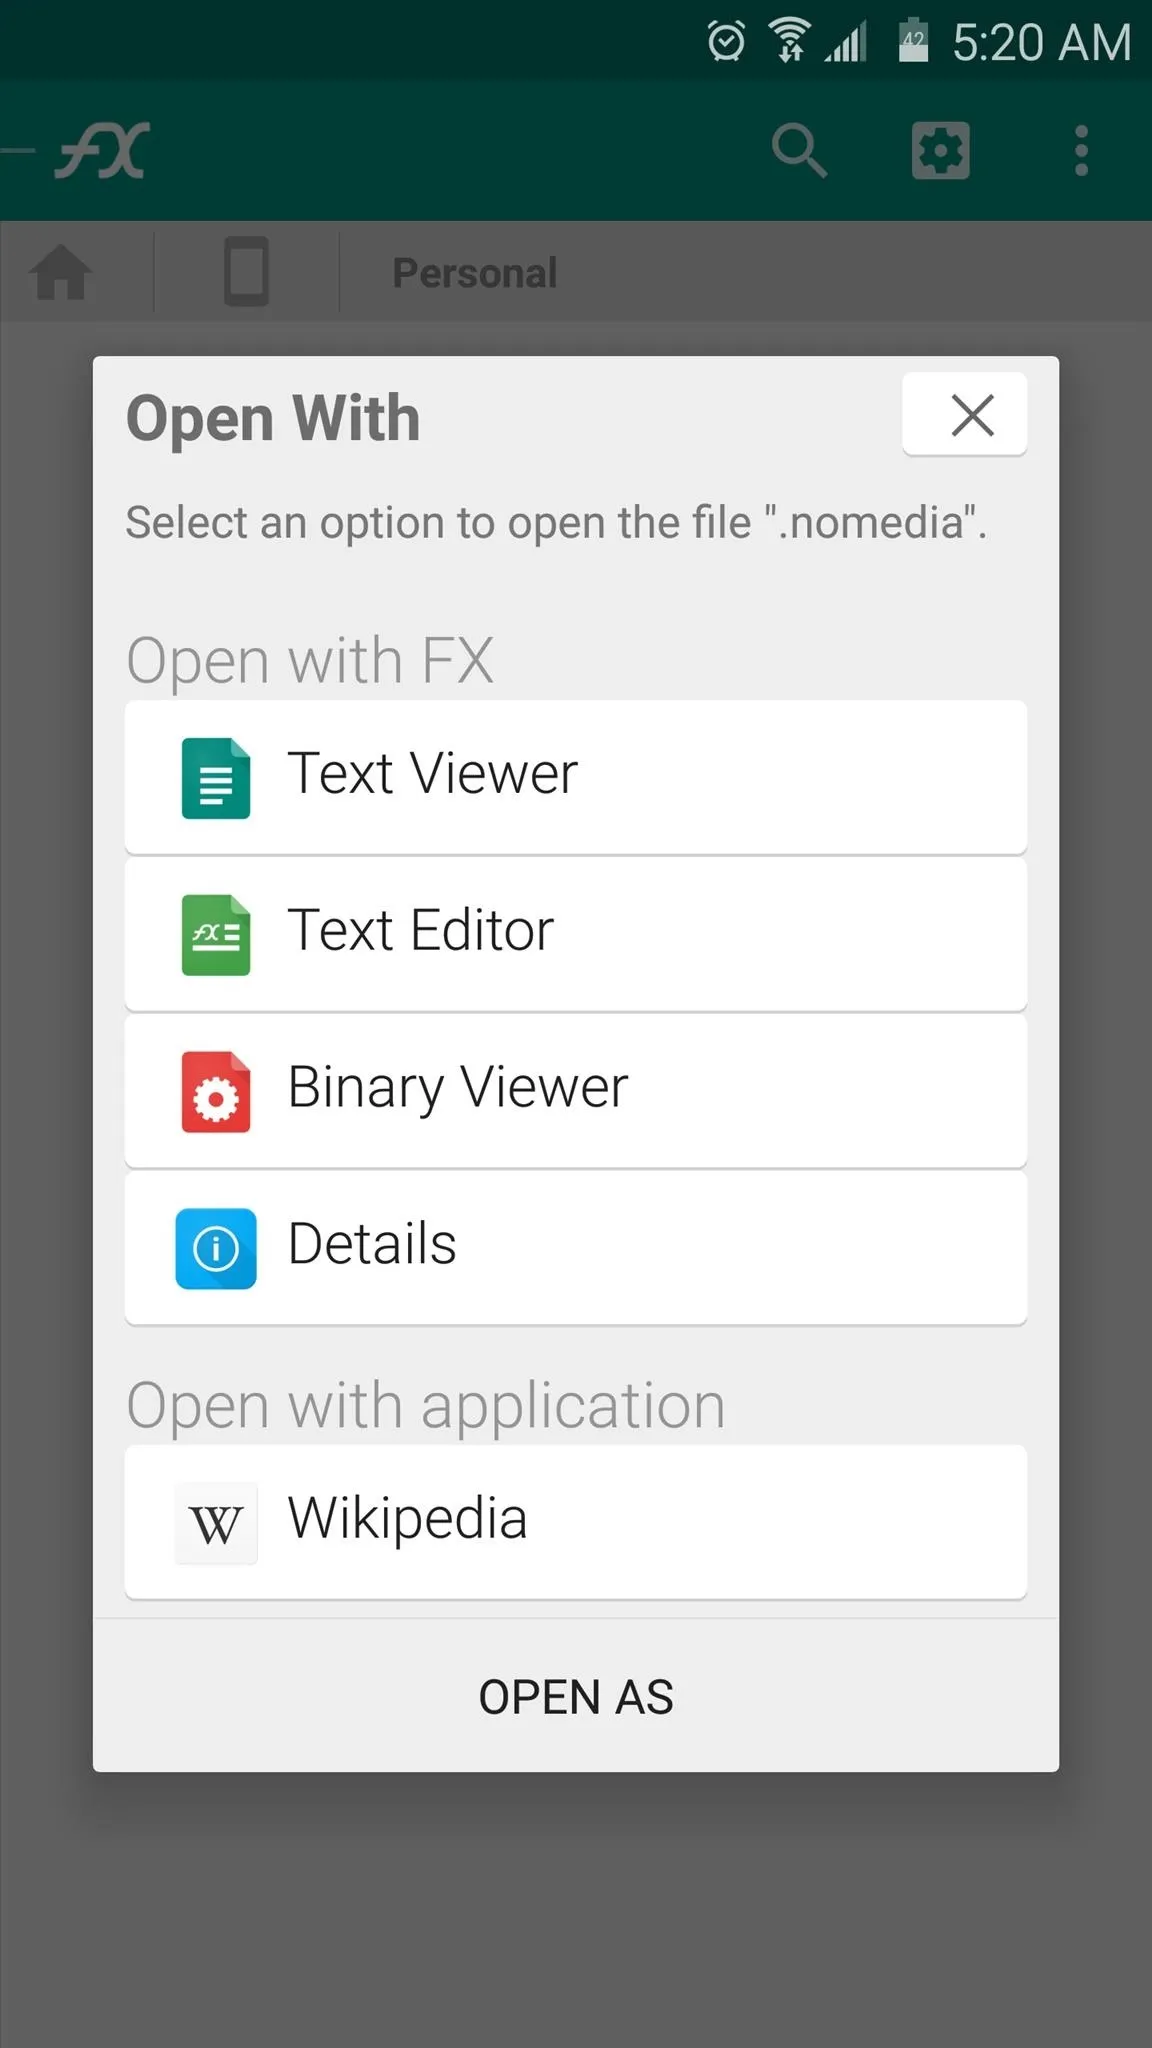Tap the green FX Text Editor icon
Screen dimensions: 1152x2048
216,935
